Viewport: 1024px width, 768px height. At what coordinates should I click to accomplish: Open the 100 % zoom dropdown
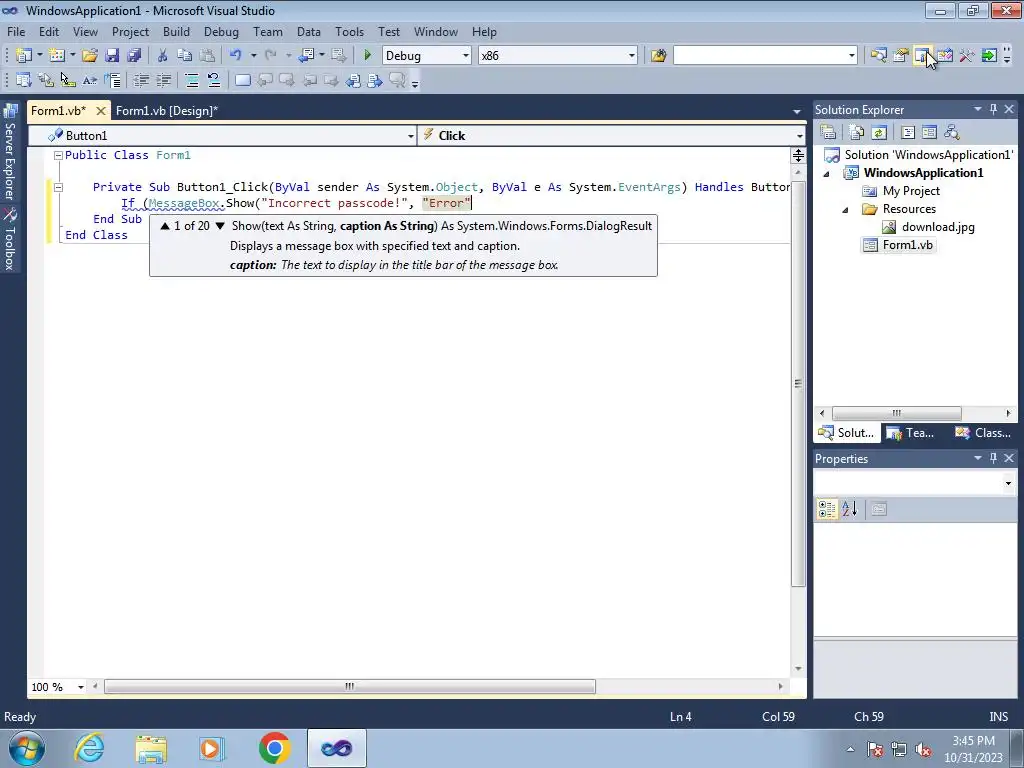point(81,687)
